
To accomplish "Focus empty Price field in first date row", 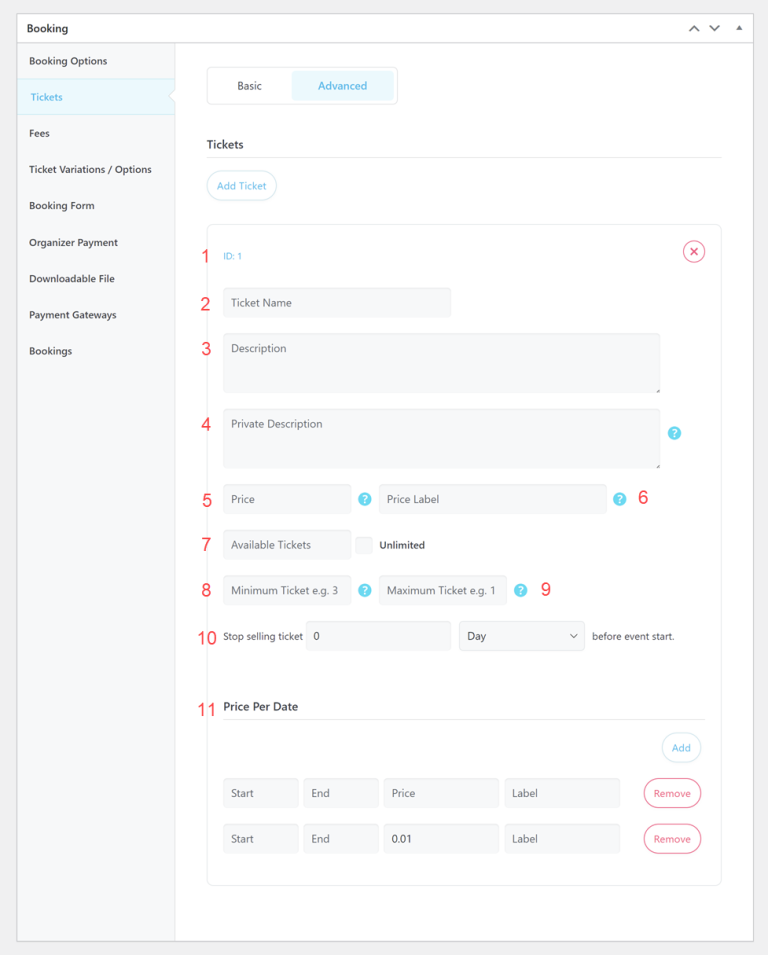I will 442,793.
